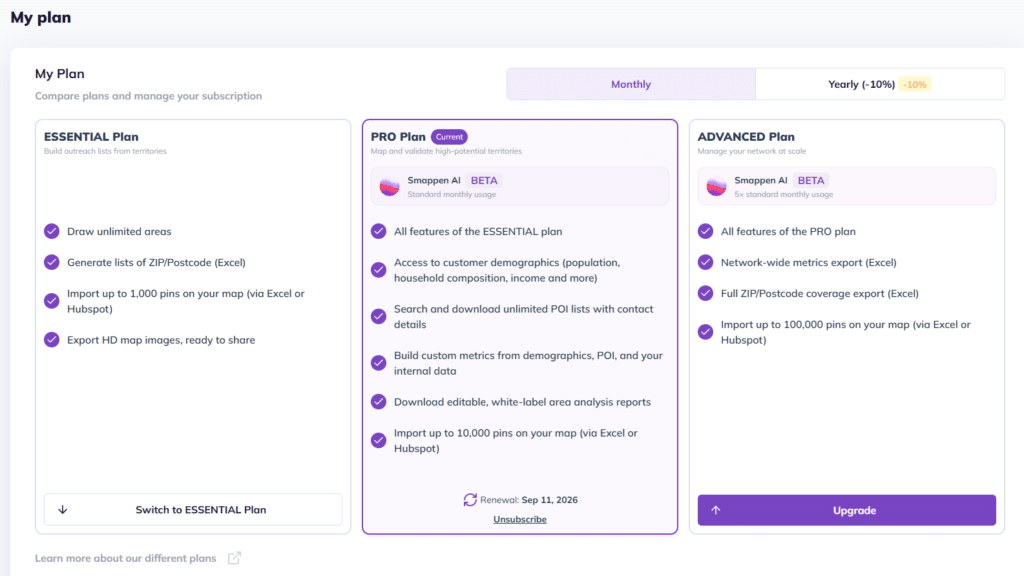The image size is (1024, 576).
Task: Click the Smappen AI logo in PRO Plan
Action: tap(390, 187)
